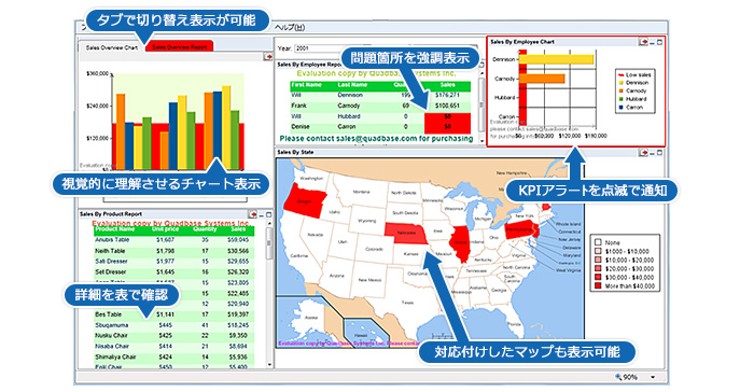This screenshot has width=754, height=392.
Task: Click the red $0 cell in Hubbard row
Action: click(x=447, y=117)
